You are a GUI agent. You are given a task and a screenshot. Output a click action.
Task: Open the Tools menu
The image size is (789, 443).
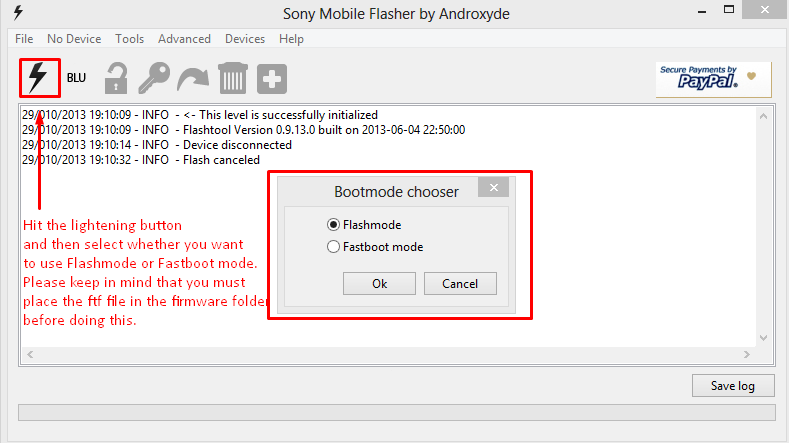tap(129, 39)
